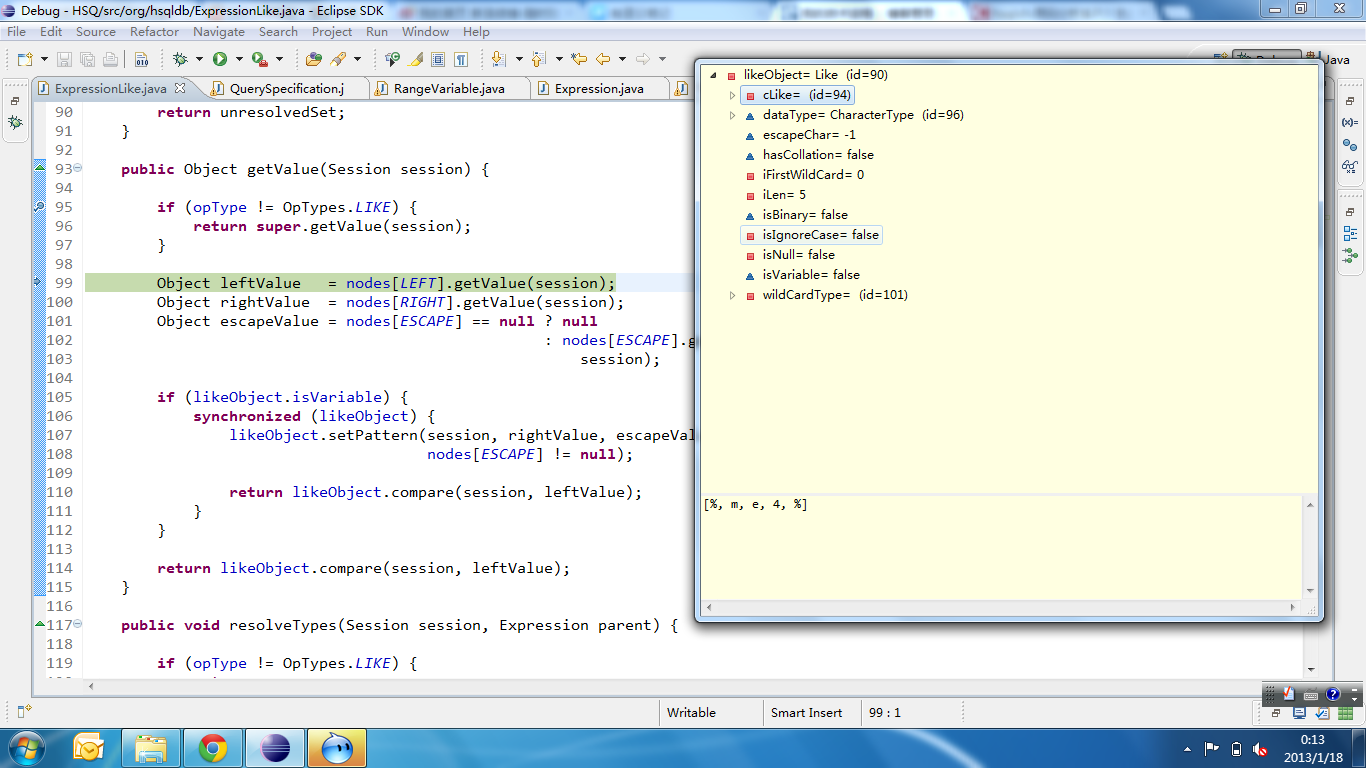Open the Debug view from the left trim
This screenshot has width=1366, height=768.
click(15, 122)
